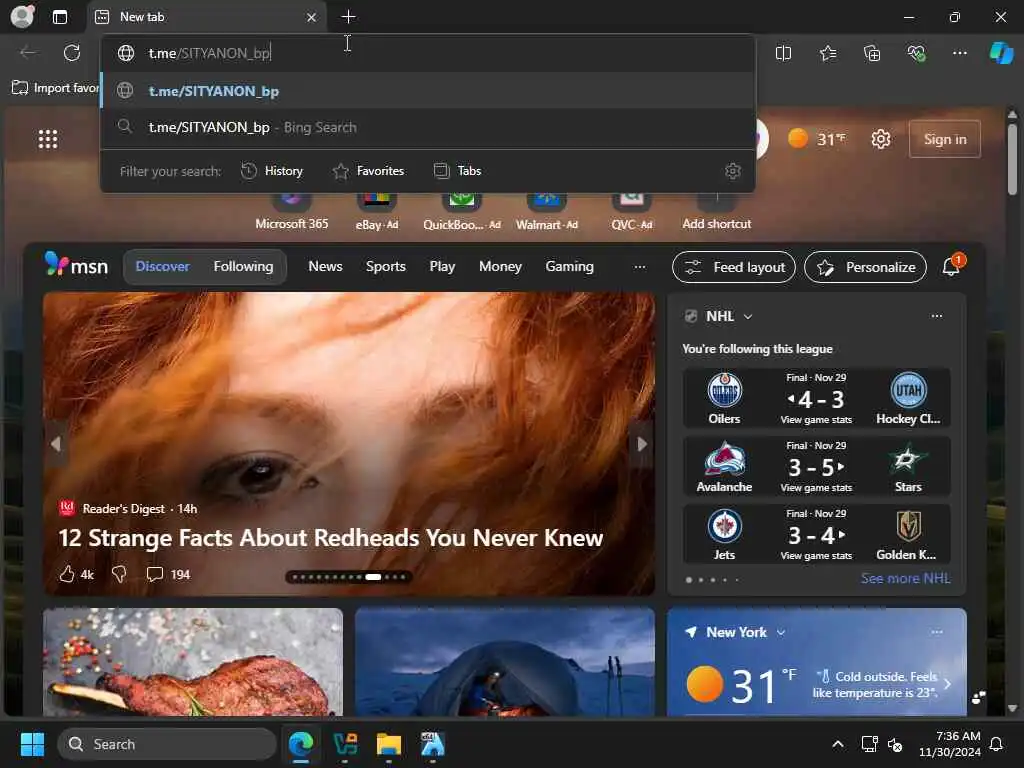Open the Windows Start button
This screenshot has width=1024, height=768.
[32, 744]
